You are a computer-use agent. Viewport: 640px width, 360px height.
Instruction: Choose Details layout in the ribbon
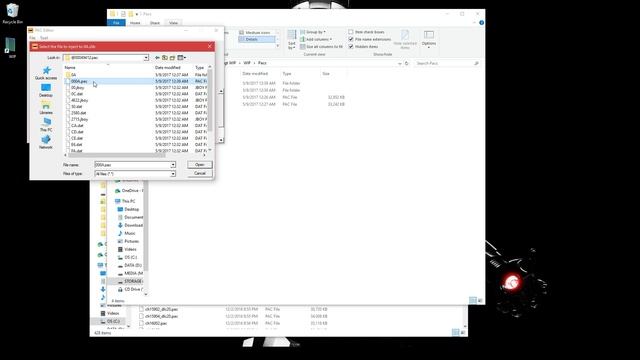click(x=256, y=39)
